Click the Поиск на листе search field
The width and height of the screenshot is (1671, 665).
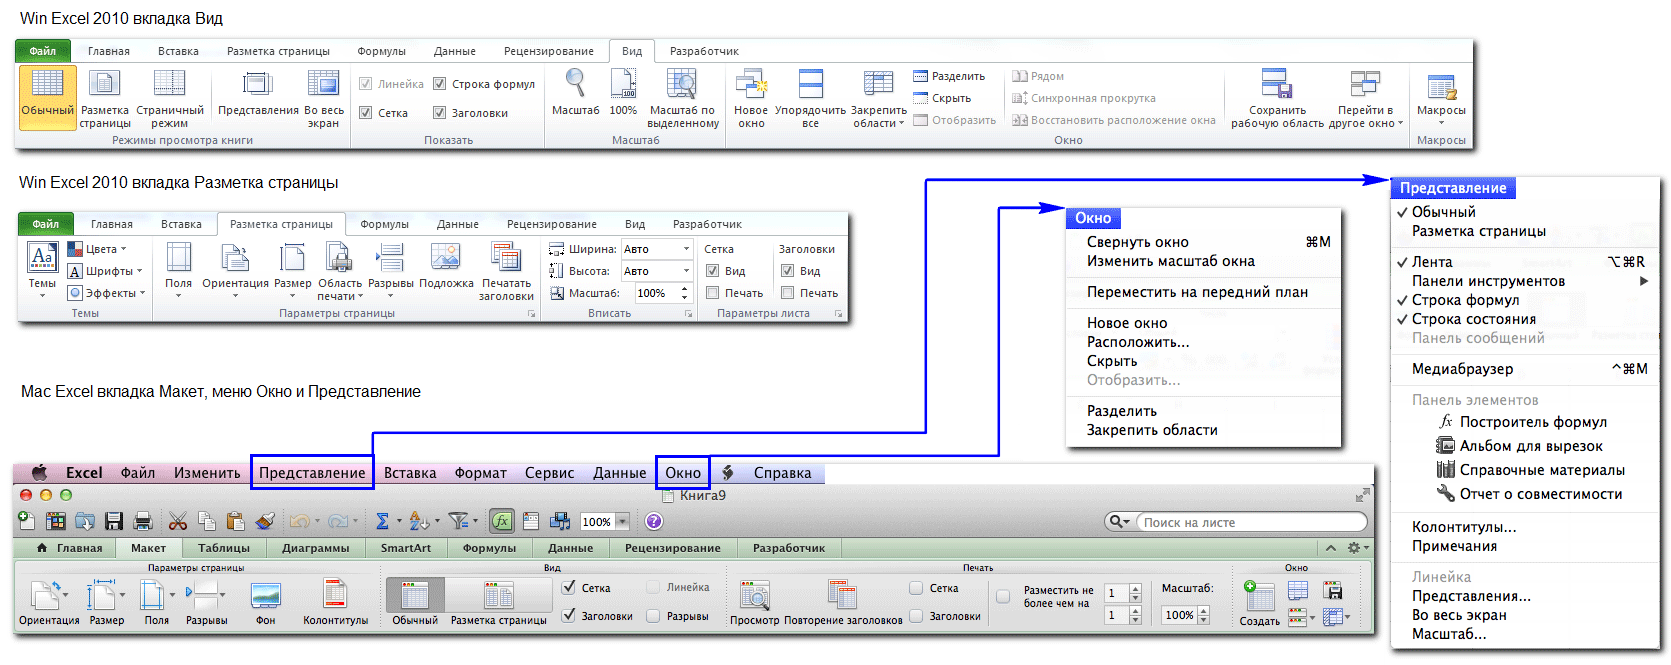point(1250,522)
